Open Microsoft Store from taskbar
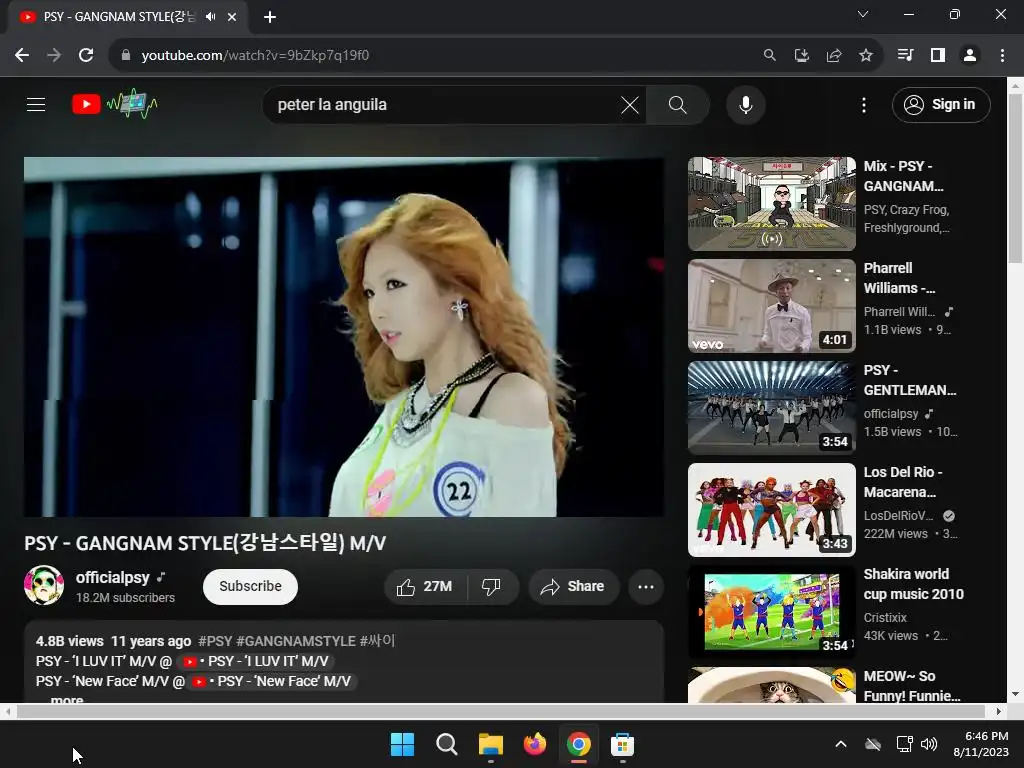The width and height of the screenshot is (1024, 768). pyautogui.click(x=622, y=744)
